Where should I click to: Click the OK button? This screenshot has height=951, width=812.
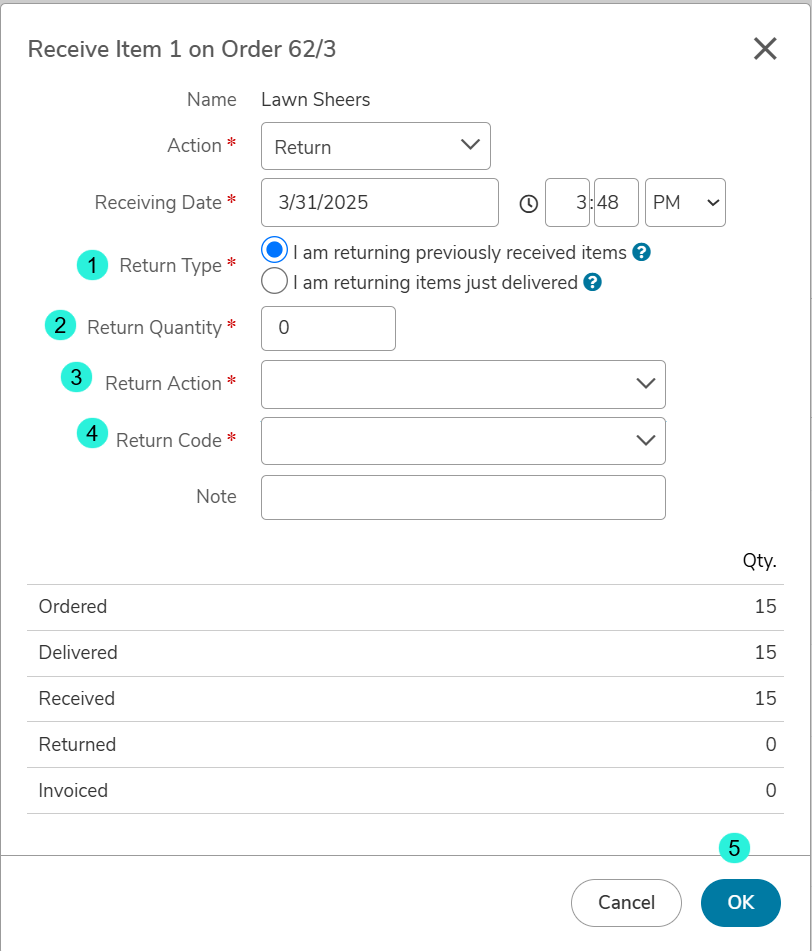(x=741, y=903)
